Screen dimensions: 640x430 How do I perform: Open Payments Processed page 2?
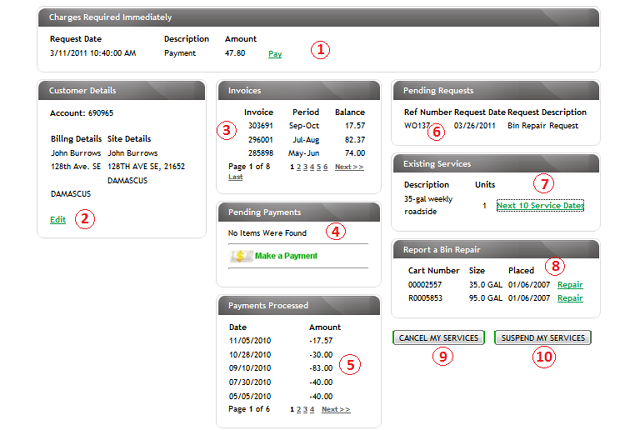[298, 410]
